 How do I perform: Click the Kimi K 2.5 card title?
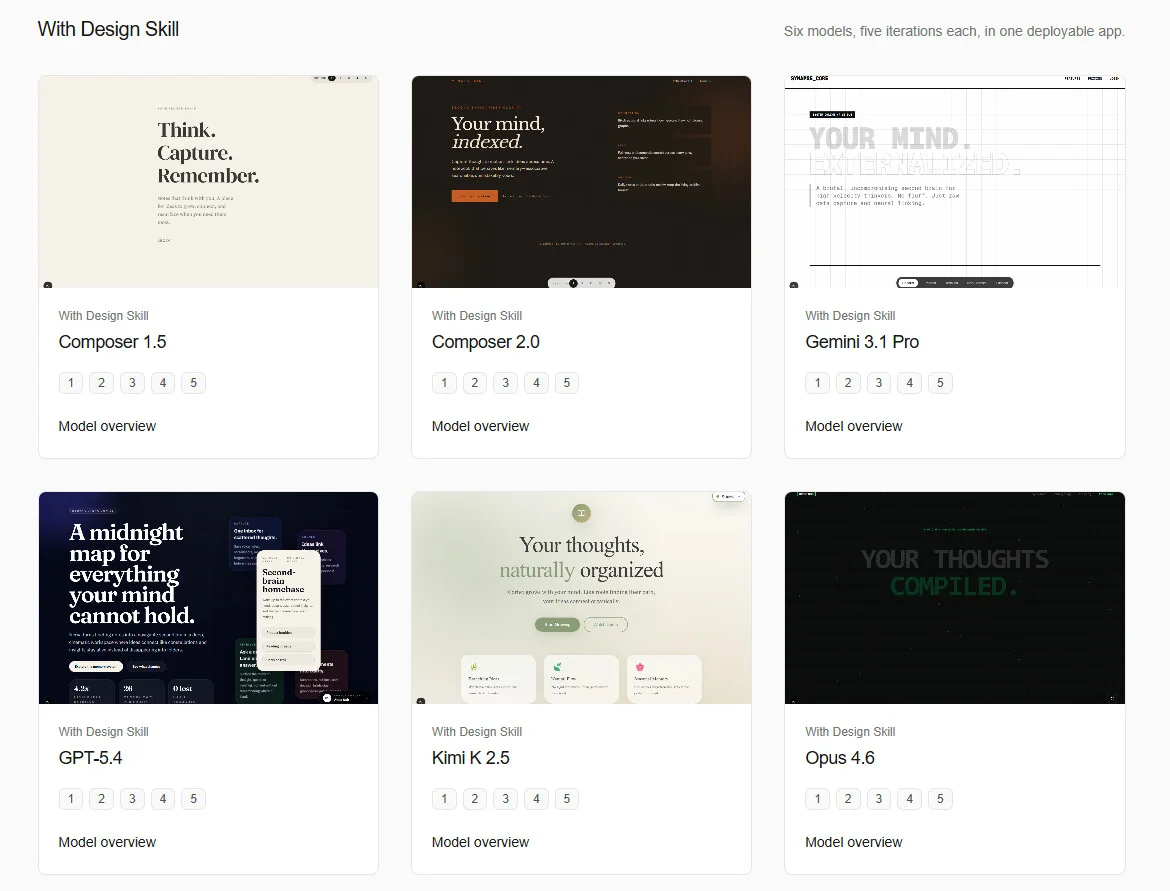(x=471, y=758)
